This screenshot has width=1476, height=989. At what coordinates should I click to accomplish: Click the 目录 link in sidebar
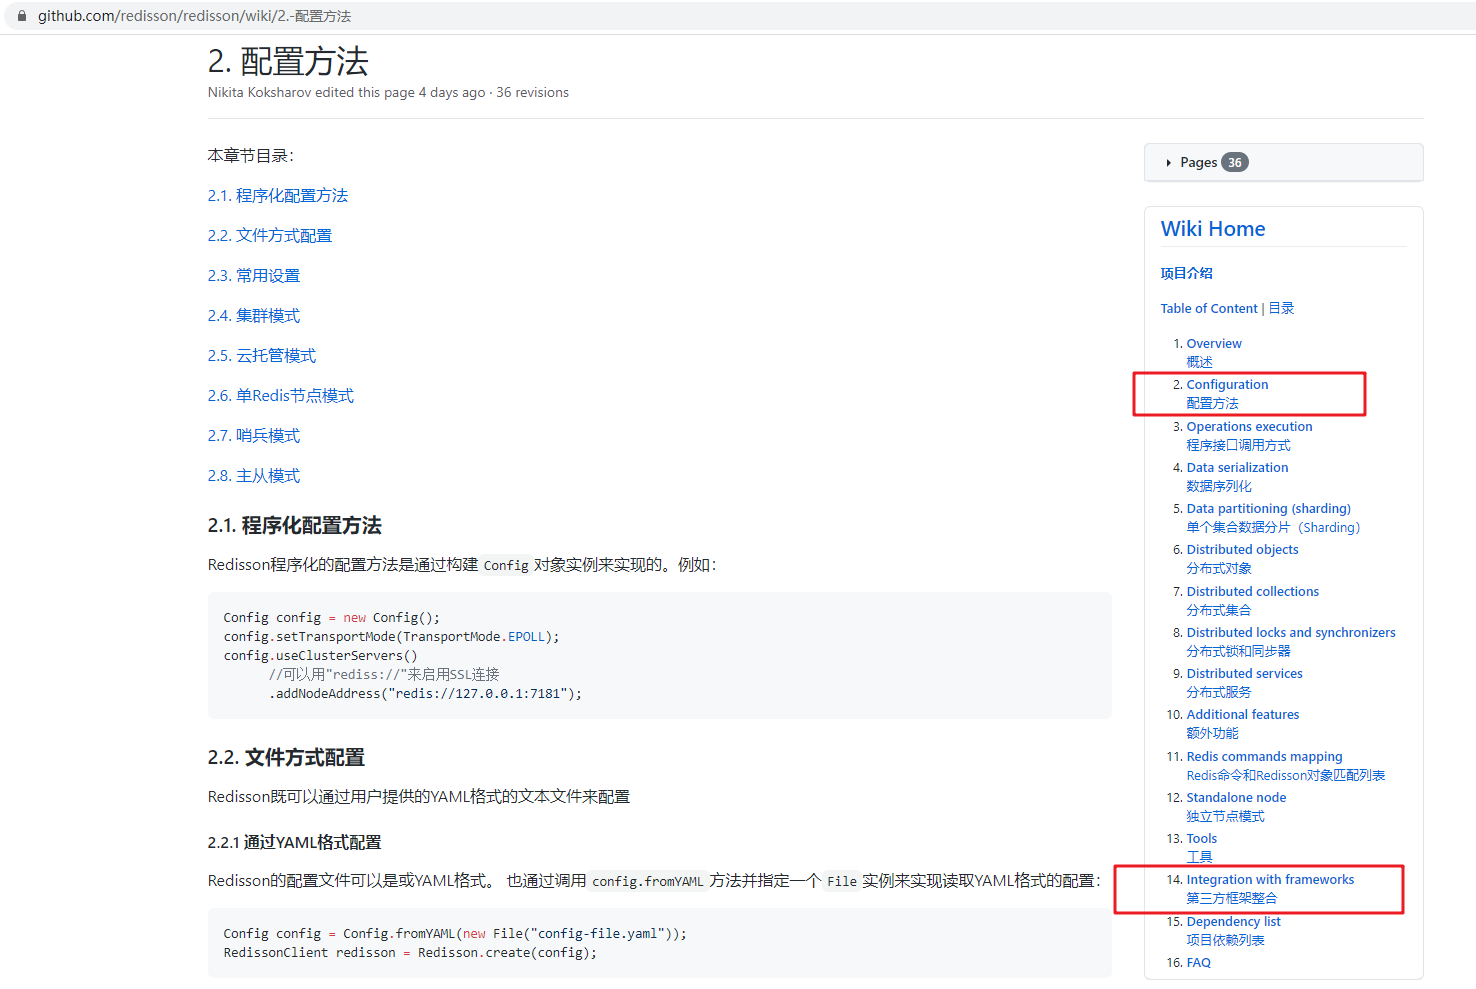(x=1281, y=309)
